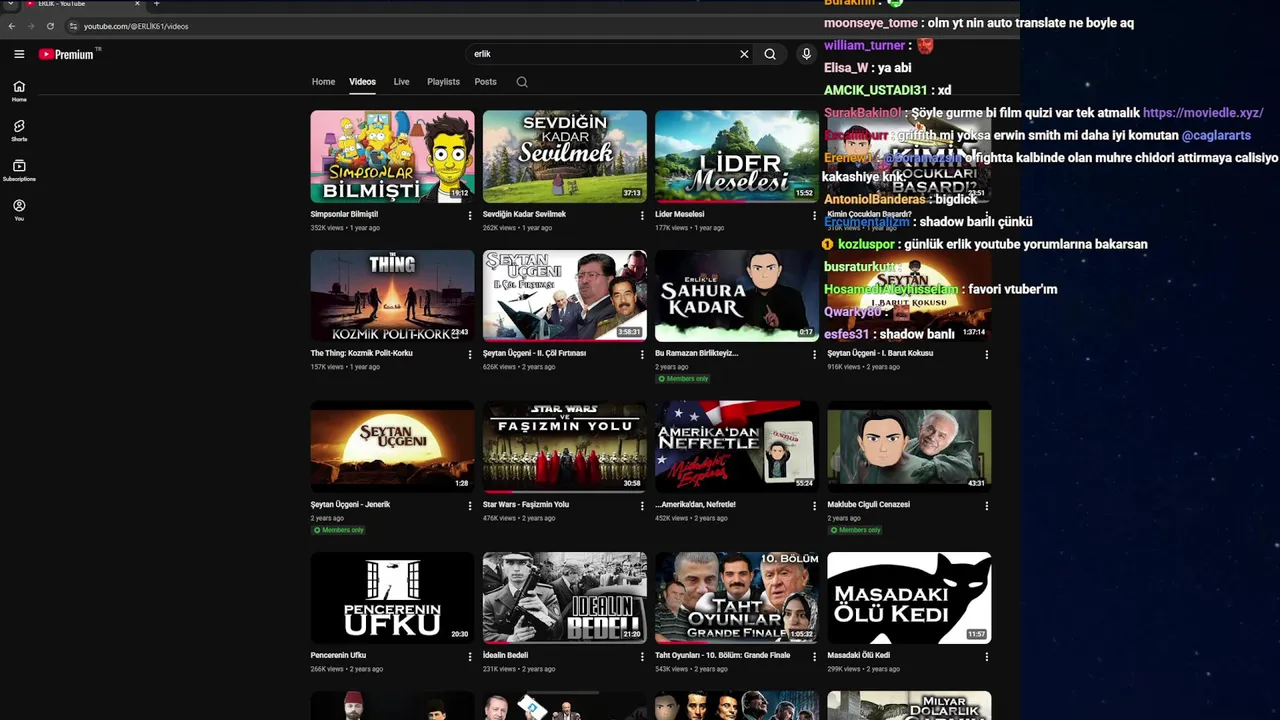Click the Şeytan Üçgeni - Jenerik title
This screenshot has height=720, width=1280.
(350, 505)
